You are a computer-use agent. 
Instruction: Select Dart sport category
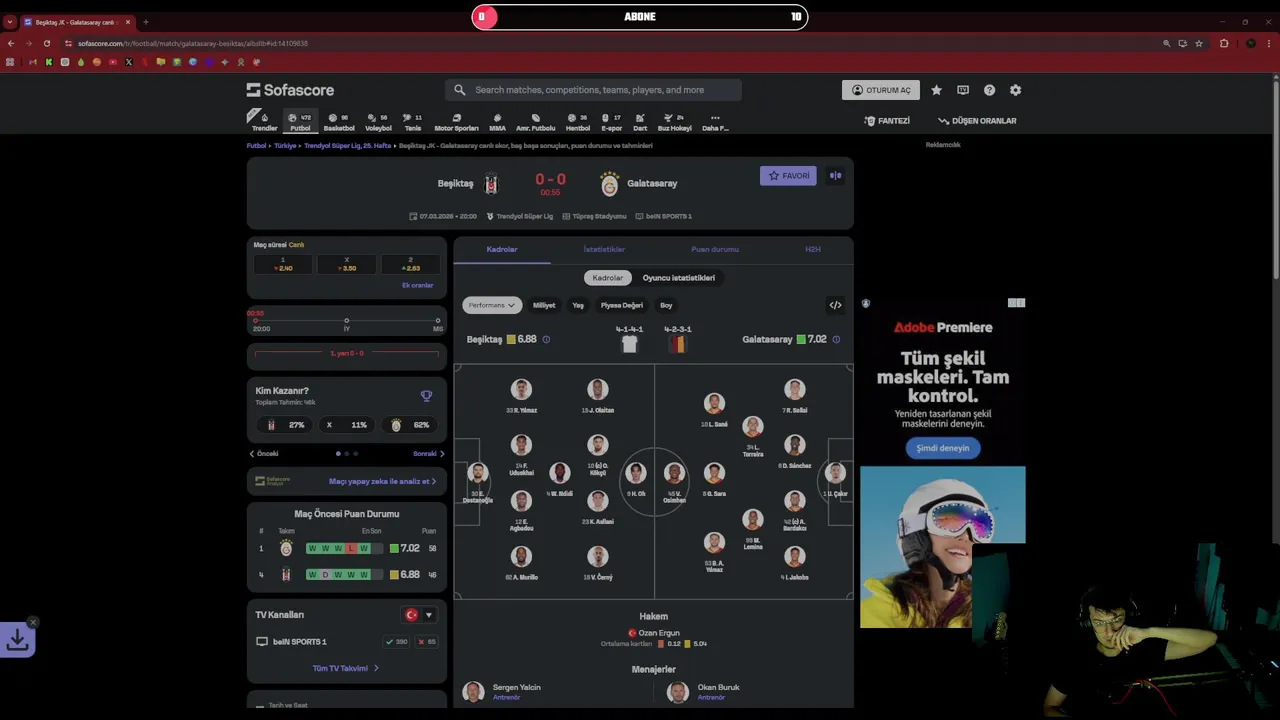(640, 122)
